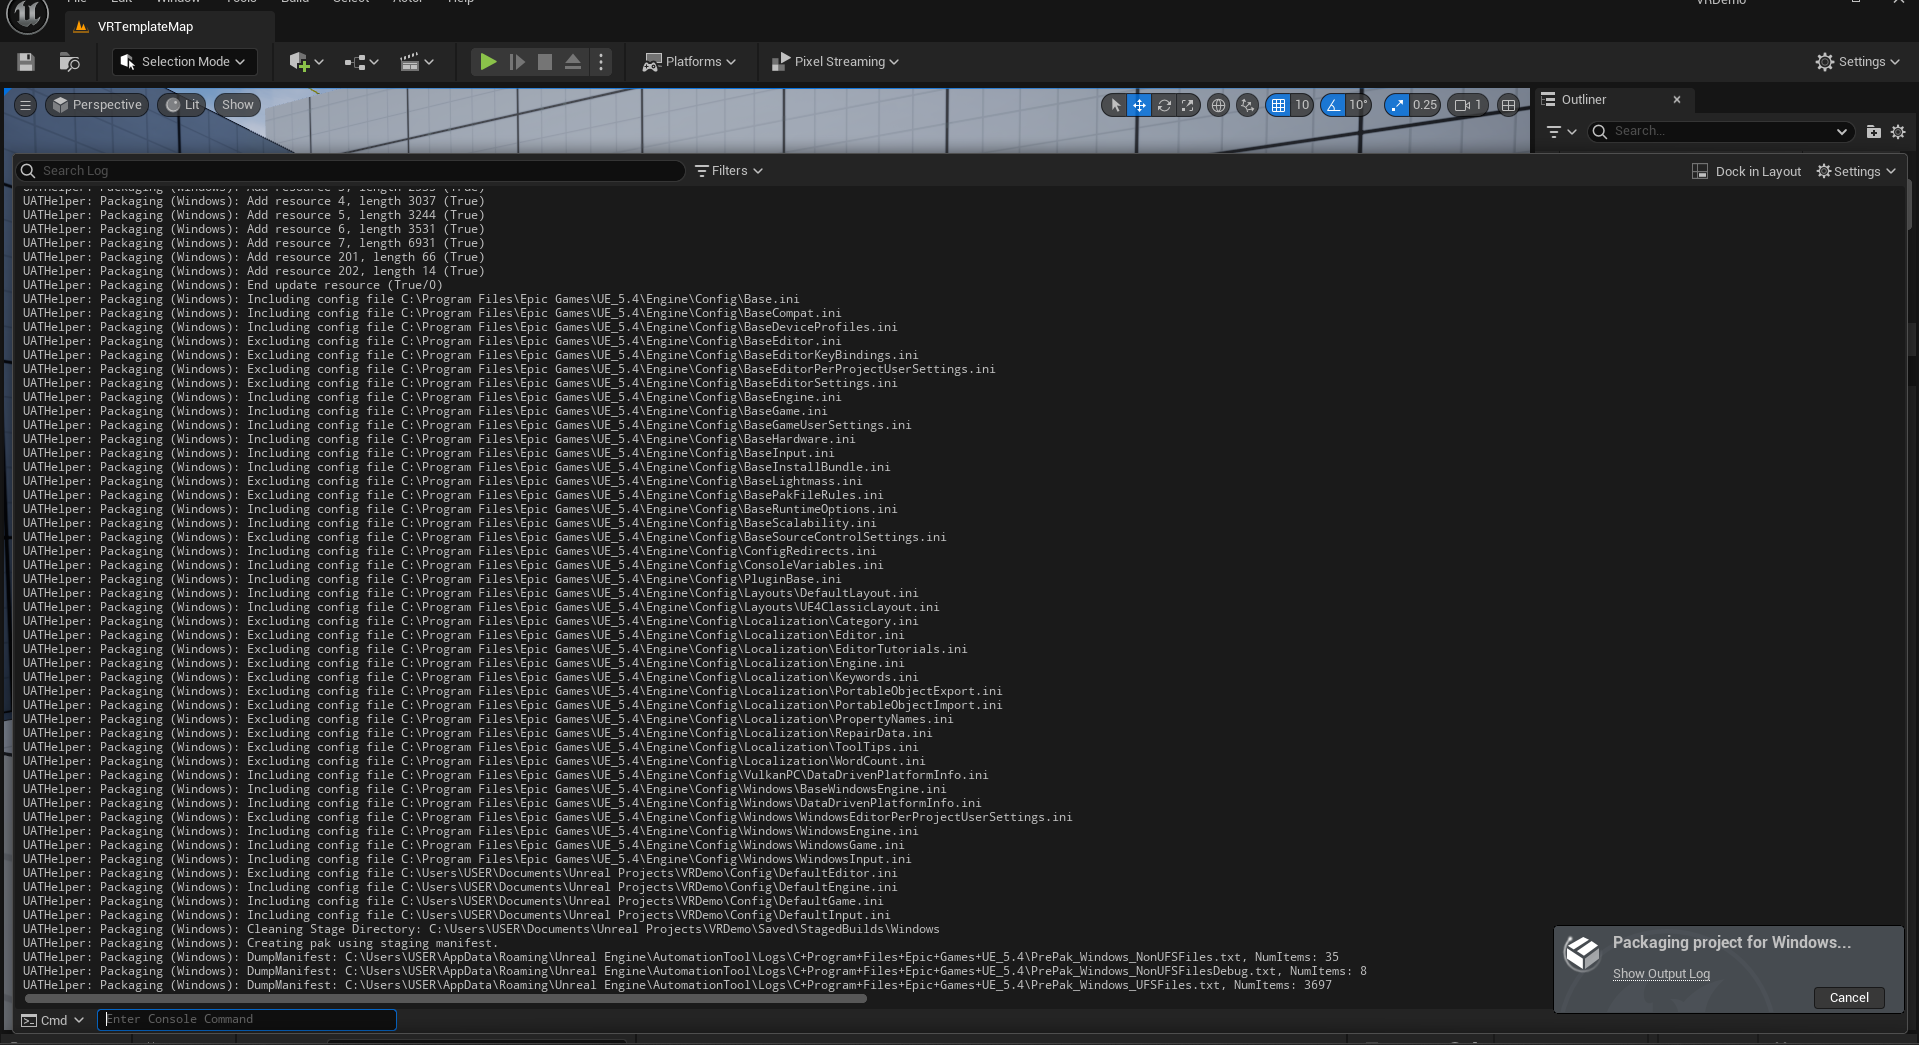Screen dimensions: 1919x1045
Task: Select the scale transform tool icon
Action: [1187, 105]
